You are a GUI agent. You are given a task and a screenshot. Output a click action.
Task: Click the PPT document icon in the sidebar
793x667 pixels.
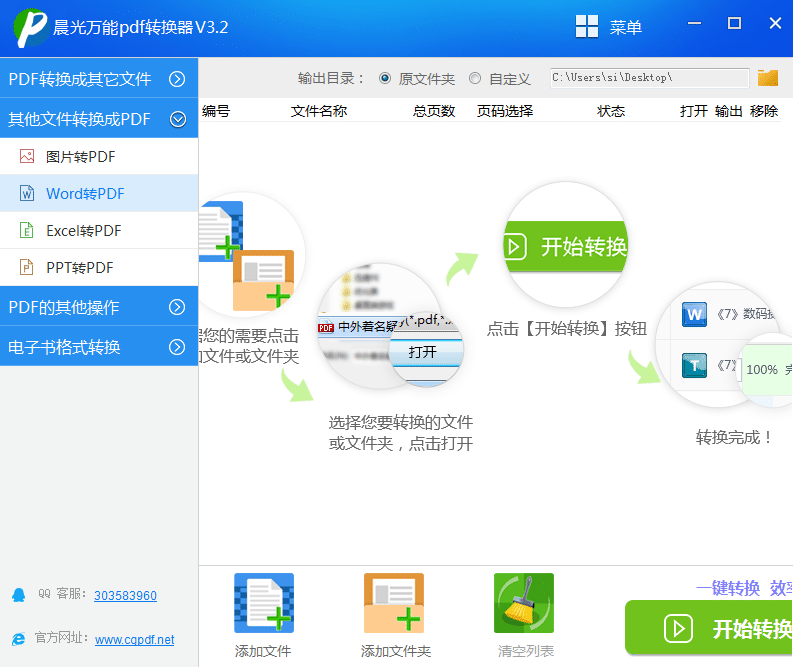tap(27, 267)
